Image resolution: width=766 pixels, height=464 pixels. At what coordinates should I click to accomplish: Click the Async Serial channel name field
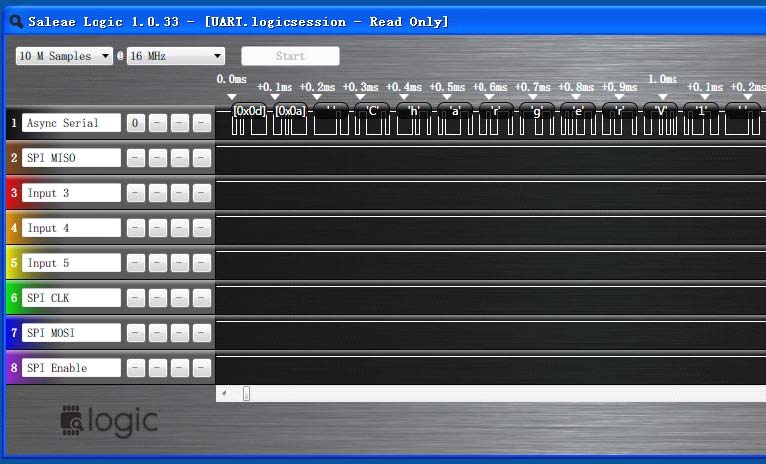pos(71,123)
